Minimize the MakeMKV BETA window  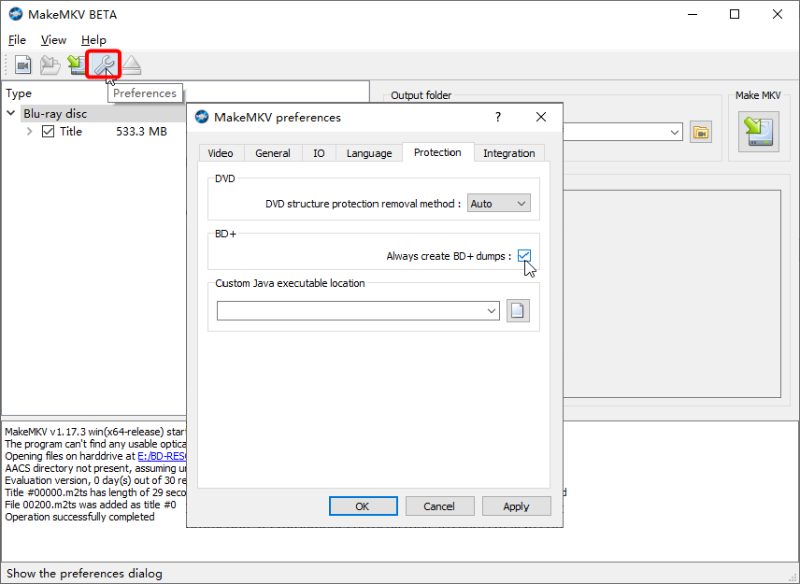[x=692, y=14]
